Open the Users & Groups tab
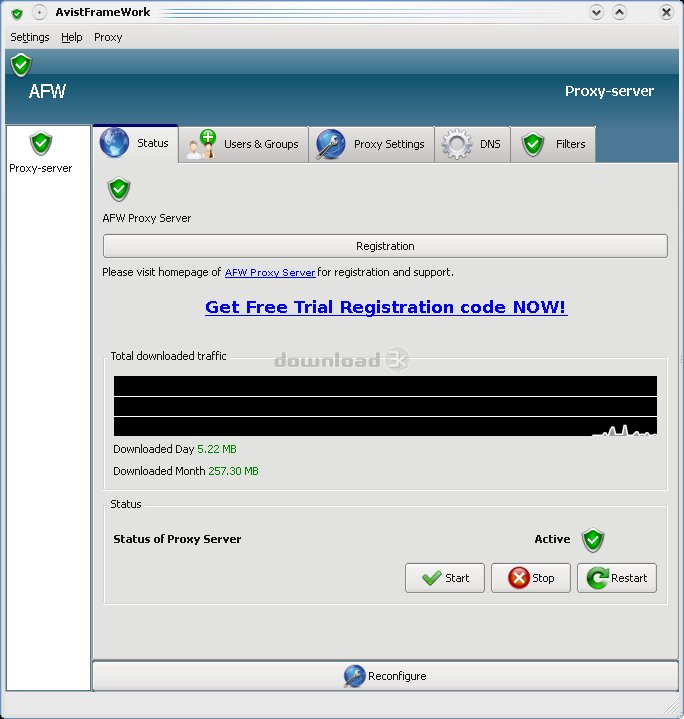This screenshot has width=684, height=719. (243, 144)
